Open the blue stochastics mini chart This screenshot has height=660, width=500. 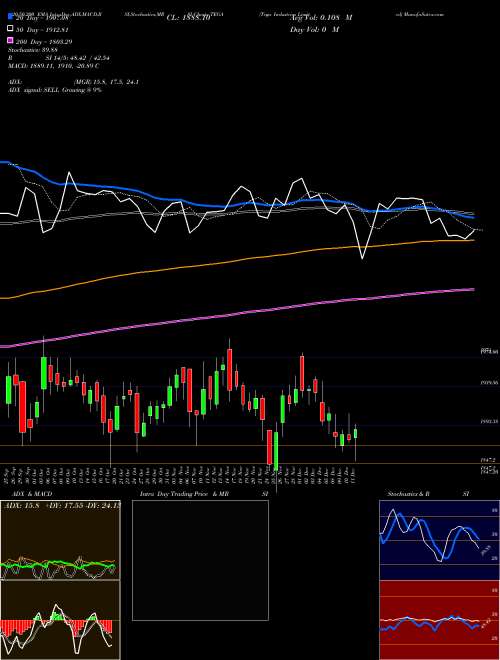point(439,540)
